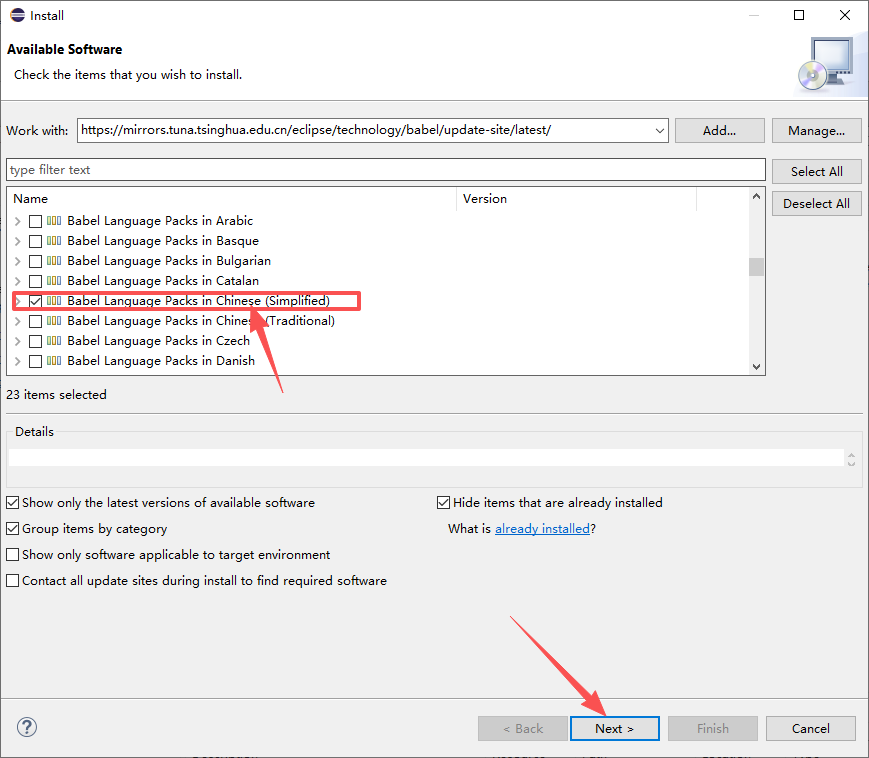The width and height of the screenshot is (869, 758).
Task: Click the type filter text field
Action: (386, 170)
